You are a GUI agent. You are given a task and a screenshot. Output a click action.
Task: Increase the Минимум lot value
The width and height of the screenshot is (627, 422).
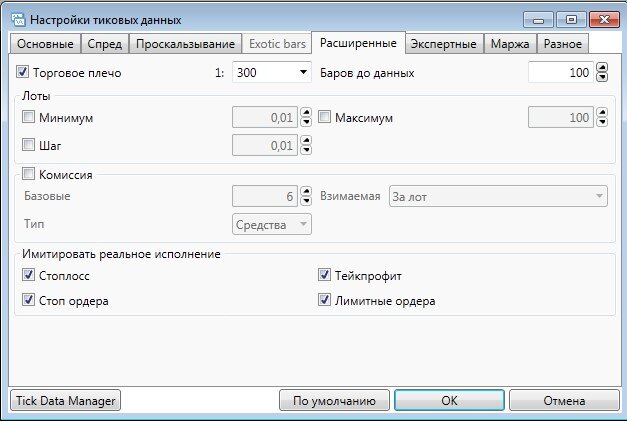(306, 112)
